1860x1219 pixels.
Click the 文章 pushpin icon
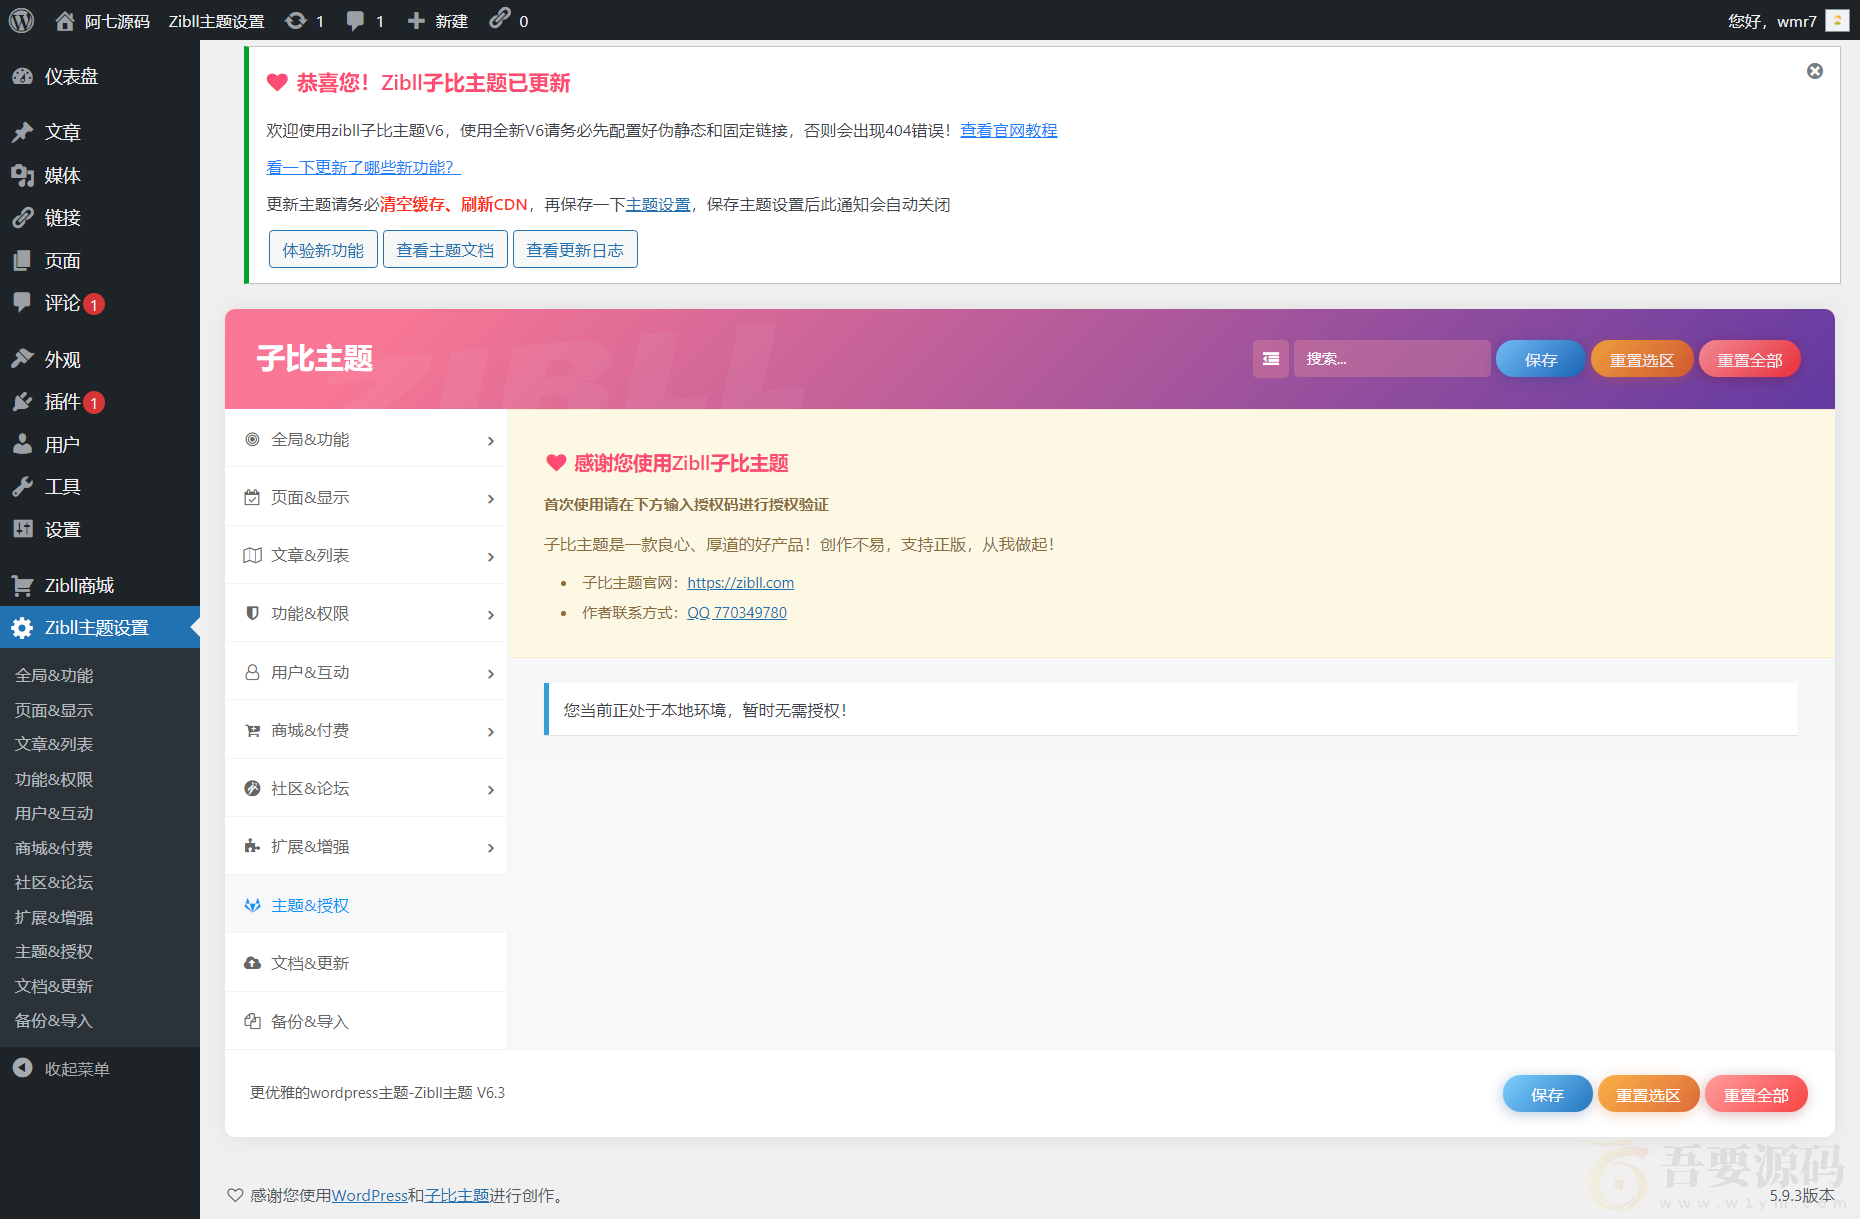[22, 132]
